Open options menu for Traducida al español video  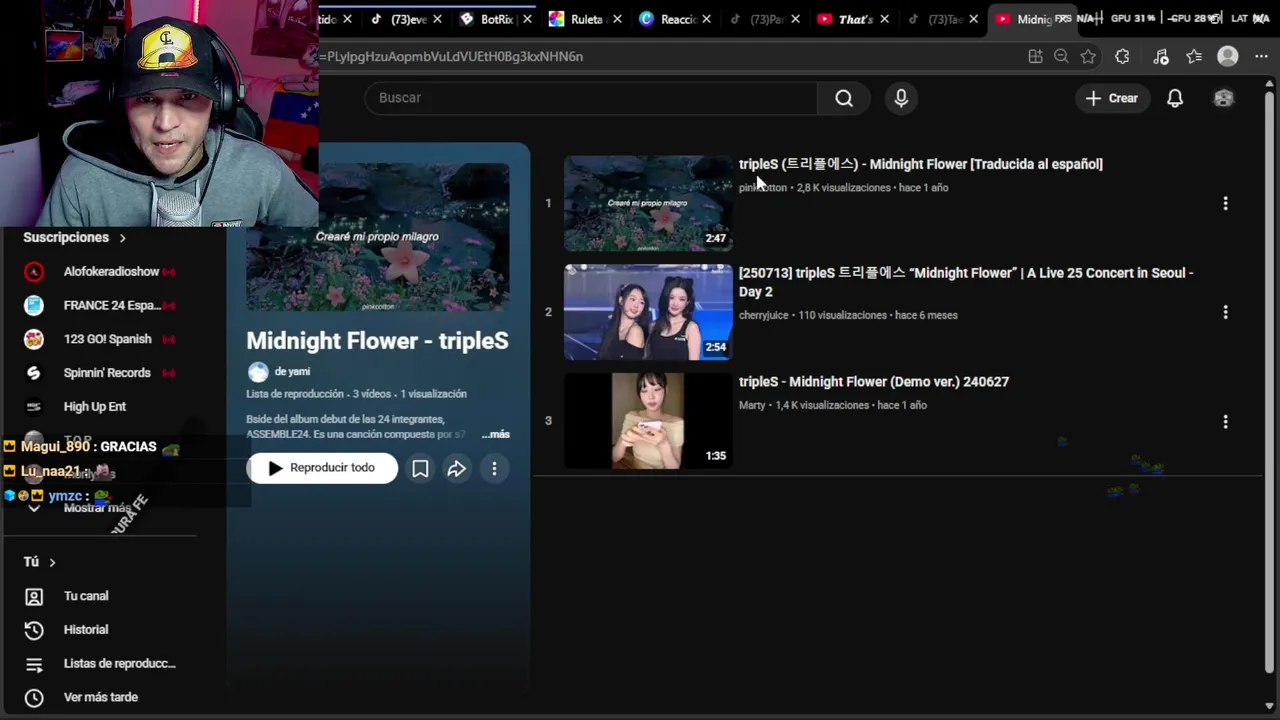tap(1225, 203)
